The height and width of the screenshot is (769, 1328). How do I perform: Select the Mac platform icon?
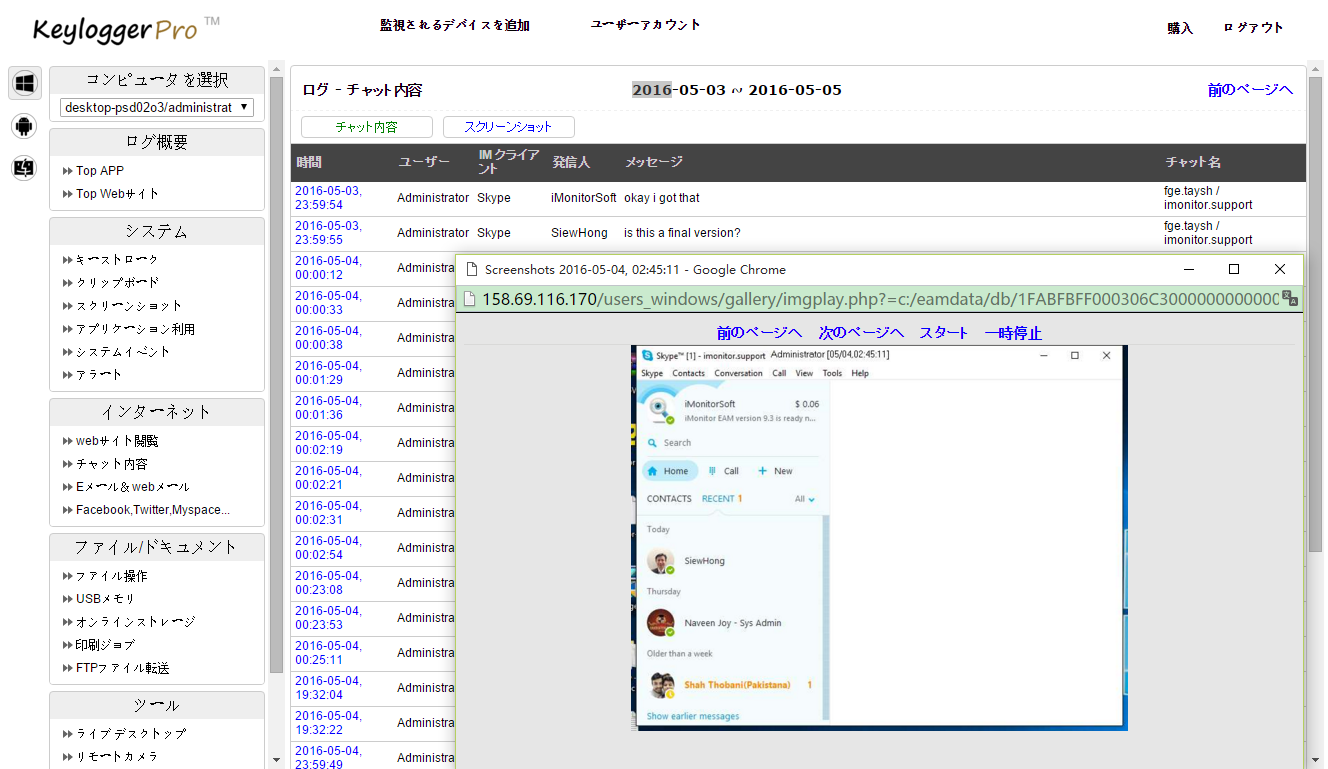coord(25,169)
